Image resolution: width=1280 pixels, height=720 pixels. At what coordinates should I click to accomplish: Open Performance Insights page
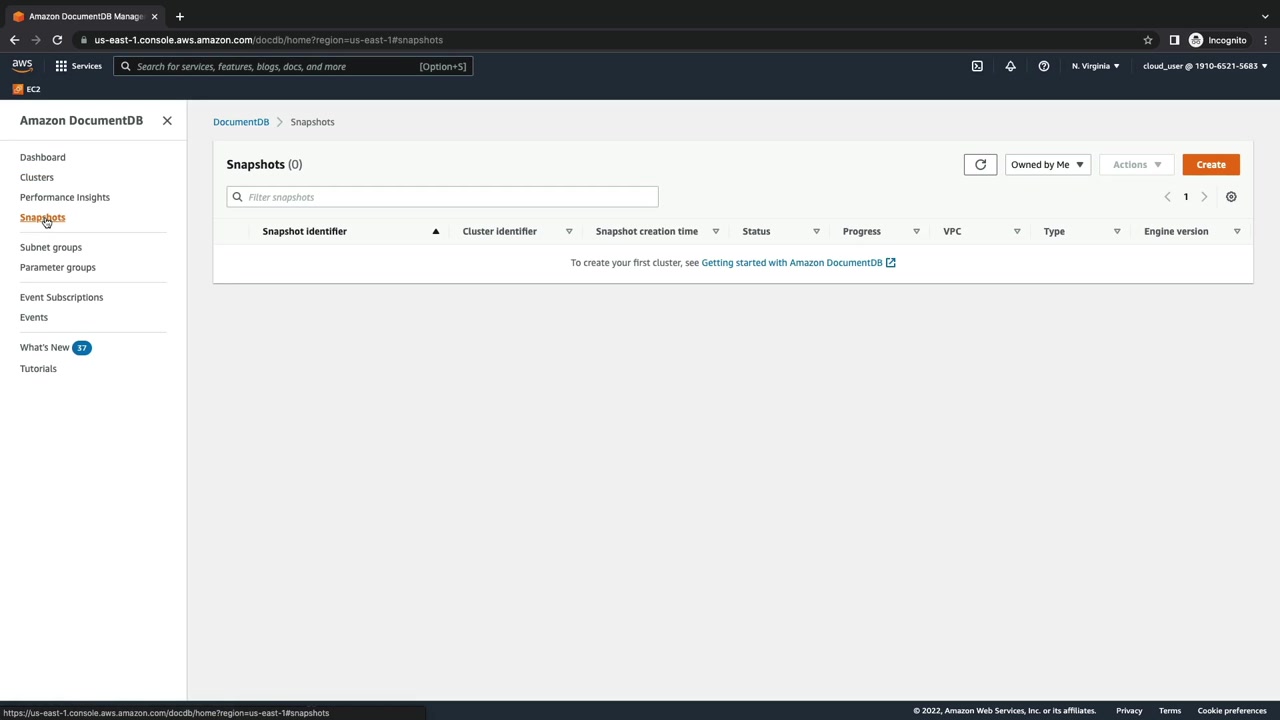point(65,197)
